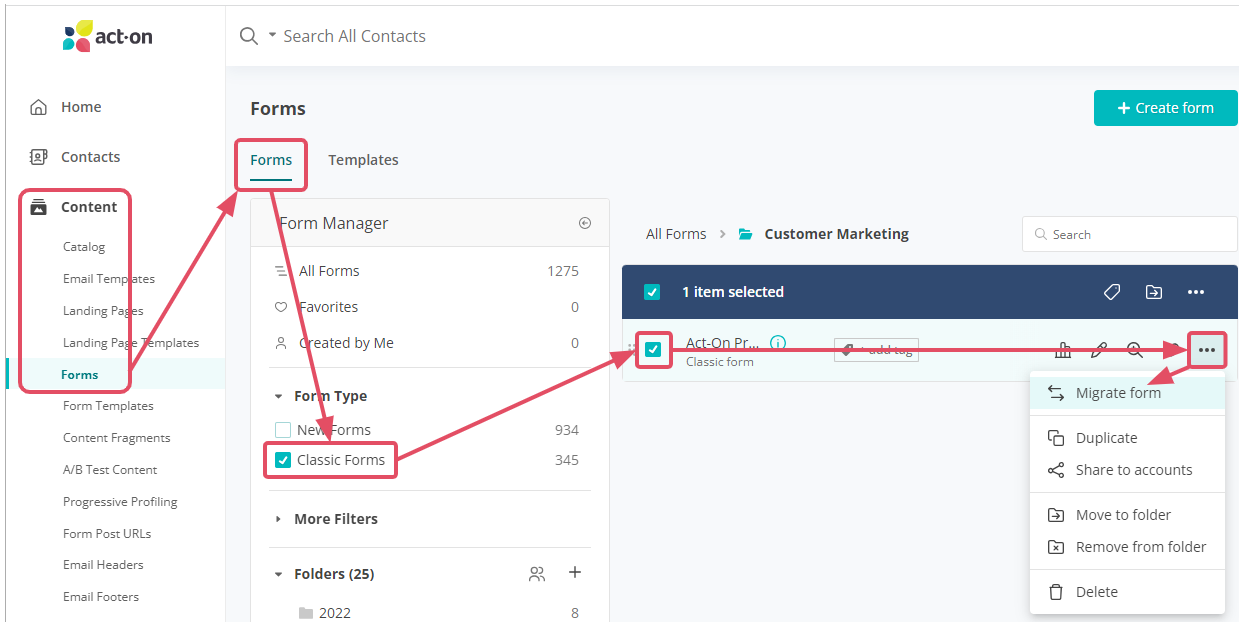Click the Content stack icon
The image size is (1239, 622).
pos(38,207)
